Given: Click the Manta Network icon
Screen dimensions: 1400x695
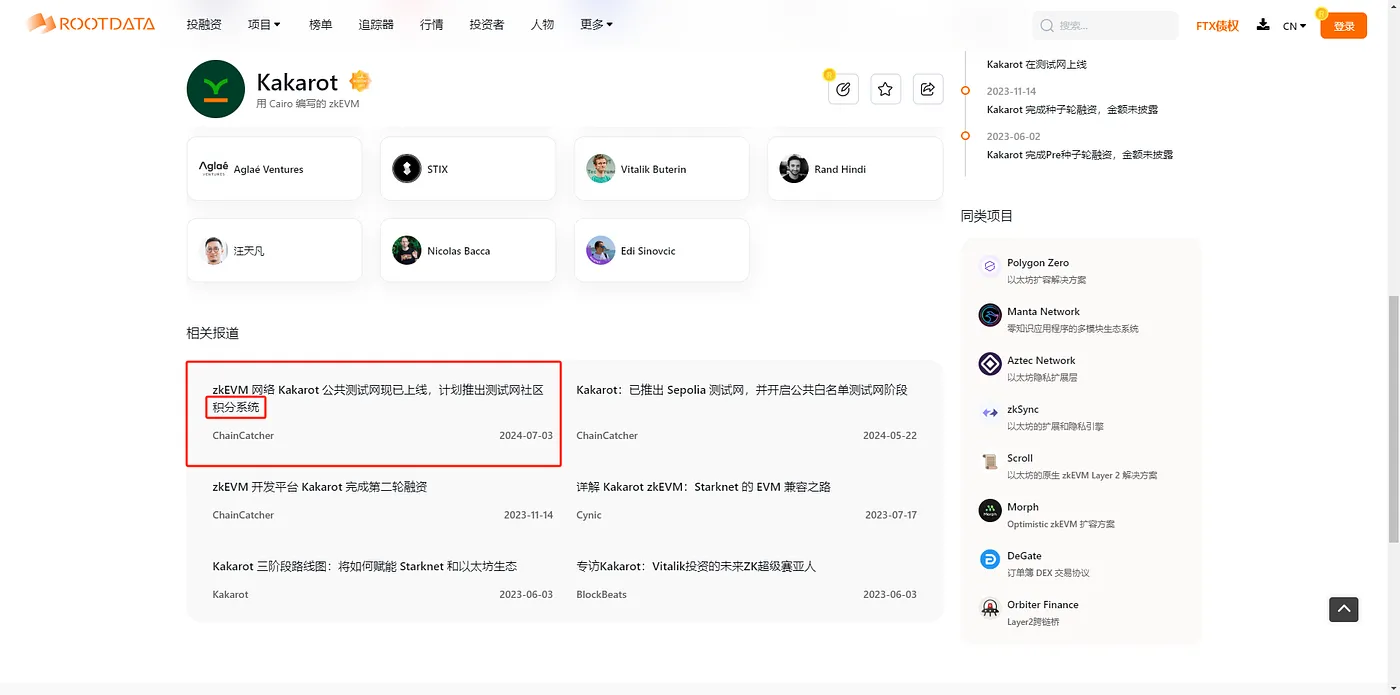Looking at the screenshot, I should coord(990,316).
